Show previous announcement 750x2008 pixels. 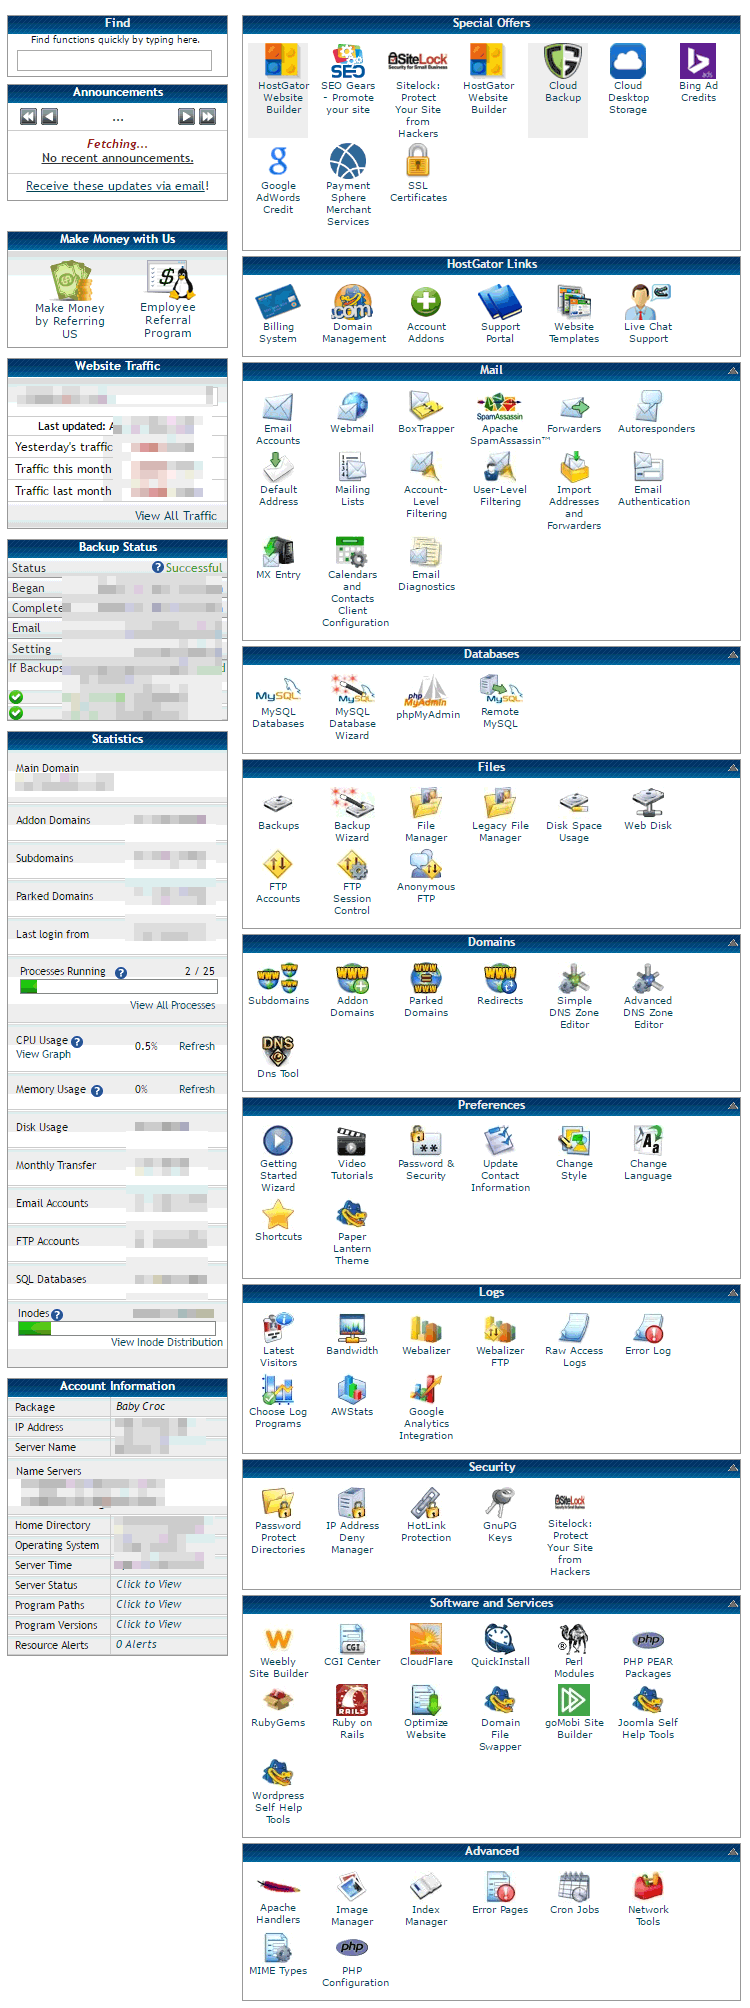[x=49, y=116]
